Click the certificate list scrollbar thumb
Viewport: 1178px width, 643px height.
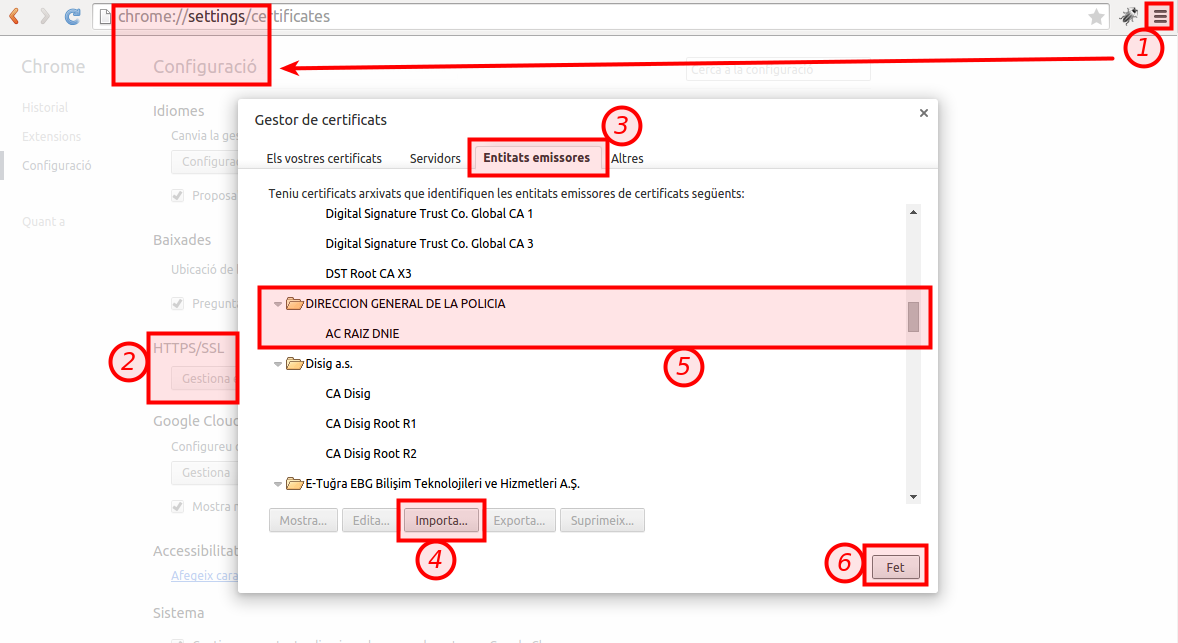point(913,316)
